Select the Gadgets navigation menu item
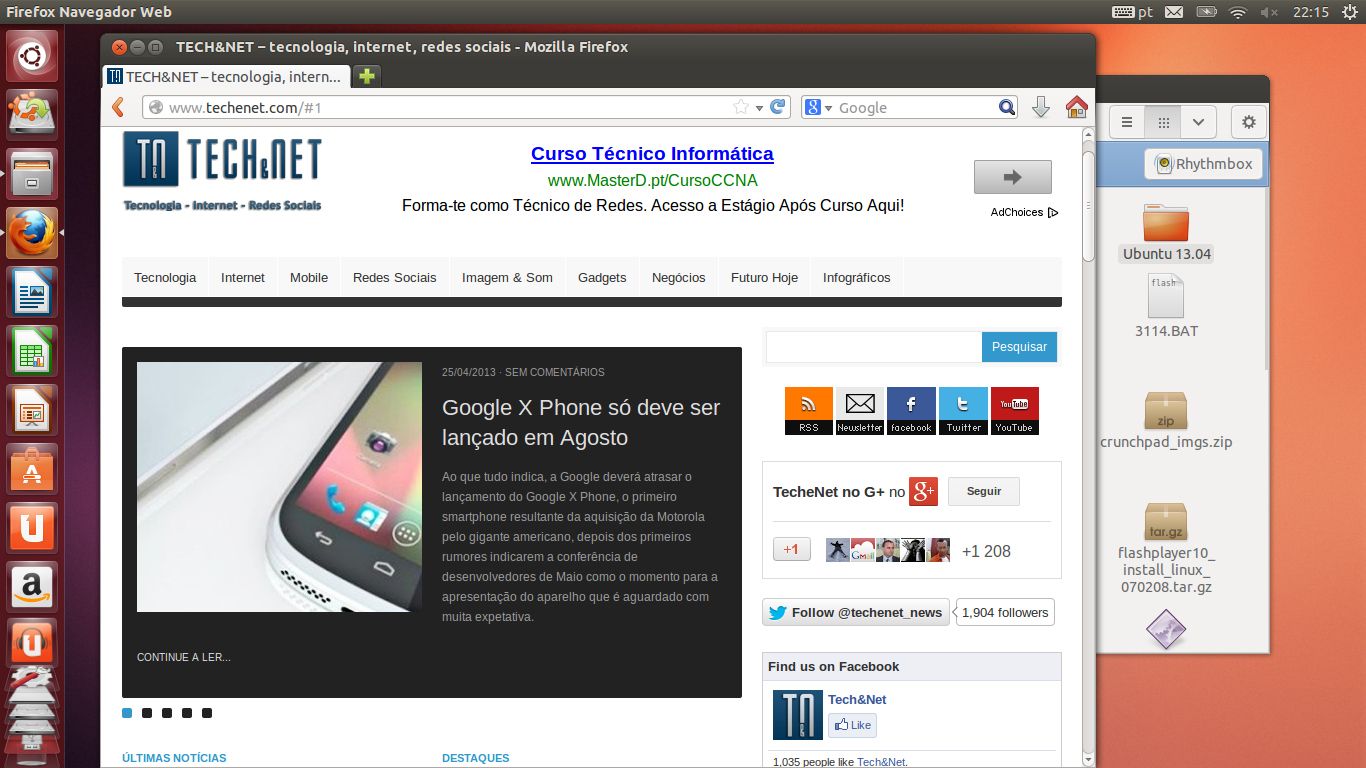 [x=602, y=277]
